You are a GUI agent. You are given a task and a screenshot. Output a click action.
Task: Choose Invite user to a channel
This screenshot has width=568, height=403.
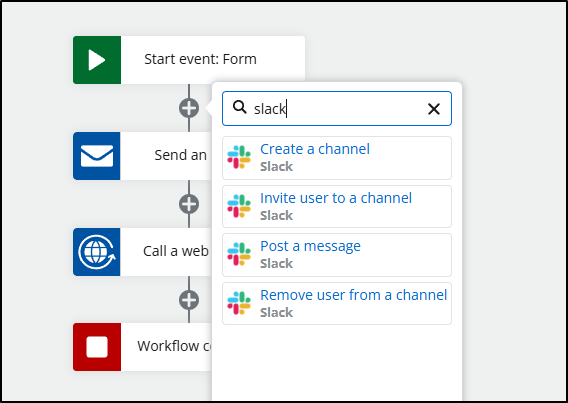[x=337, y=206]
